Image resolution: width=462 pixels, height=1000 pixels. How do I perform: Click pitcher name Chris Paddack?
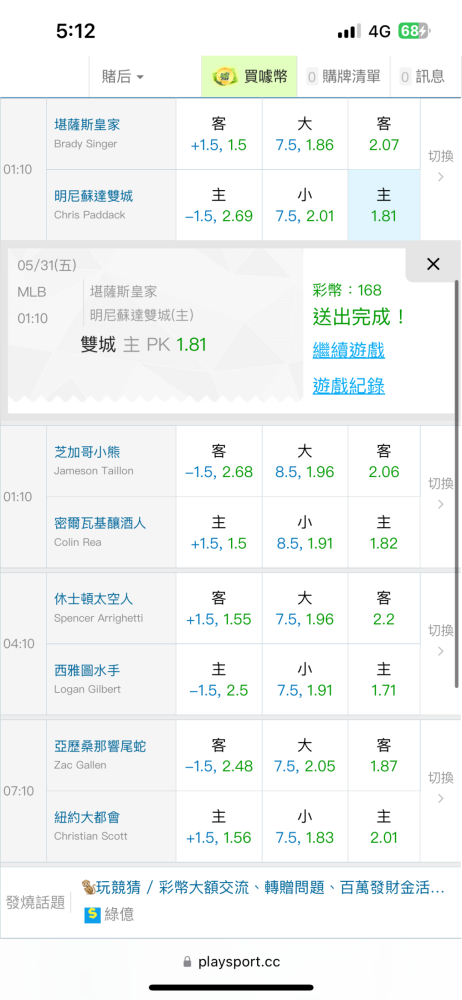[89, 215]
